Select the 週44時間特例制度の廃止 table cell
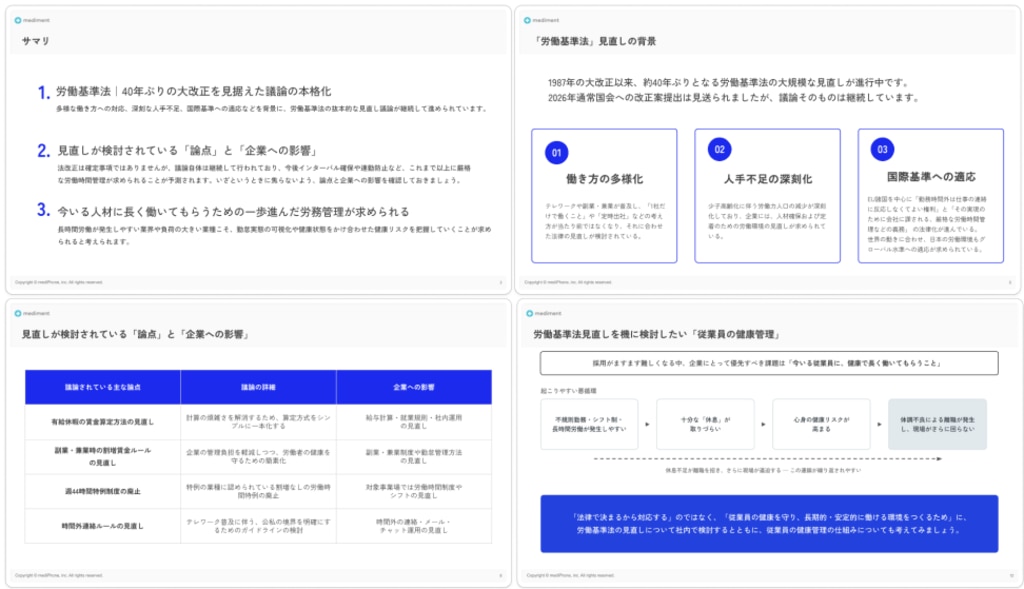Screen dimensions: 1024x589 [x=103, y=491]
